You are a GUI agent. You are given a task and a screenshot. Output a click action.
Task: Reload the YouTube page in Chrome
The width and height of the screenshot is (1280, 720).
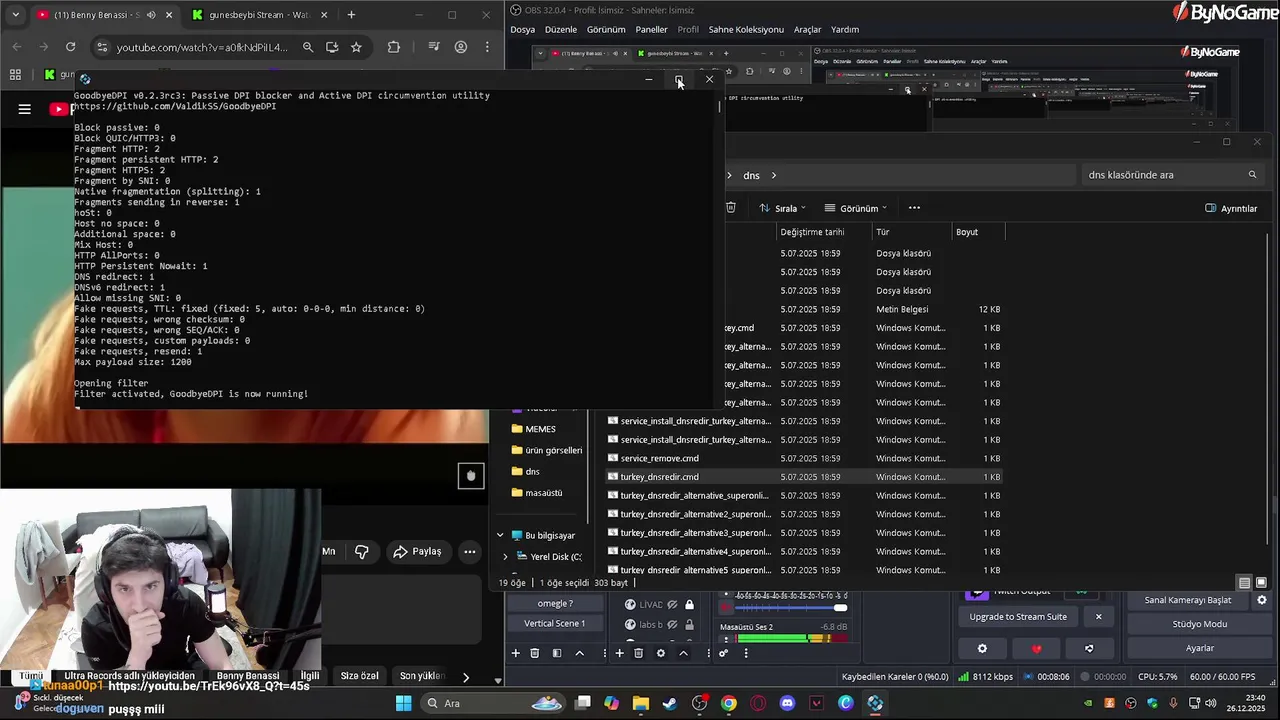pos(70,47)
